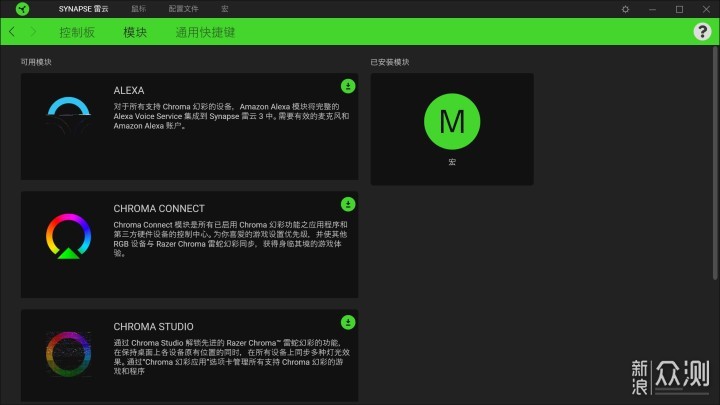Click the 可用模块 section heading
The height and width of the screenshot is (405, 720).
pos(36,62)
